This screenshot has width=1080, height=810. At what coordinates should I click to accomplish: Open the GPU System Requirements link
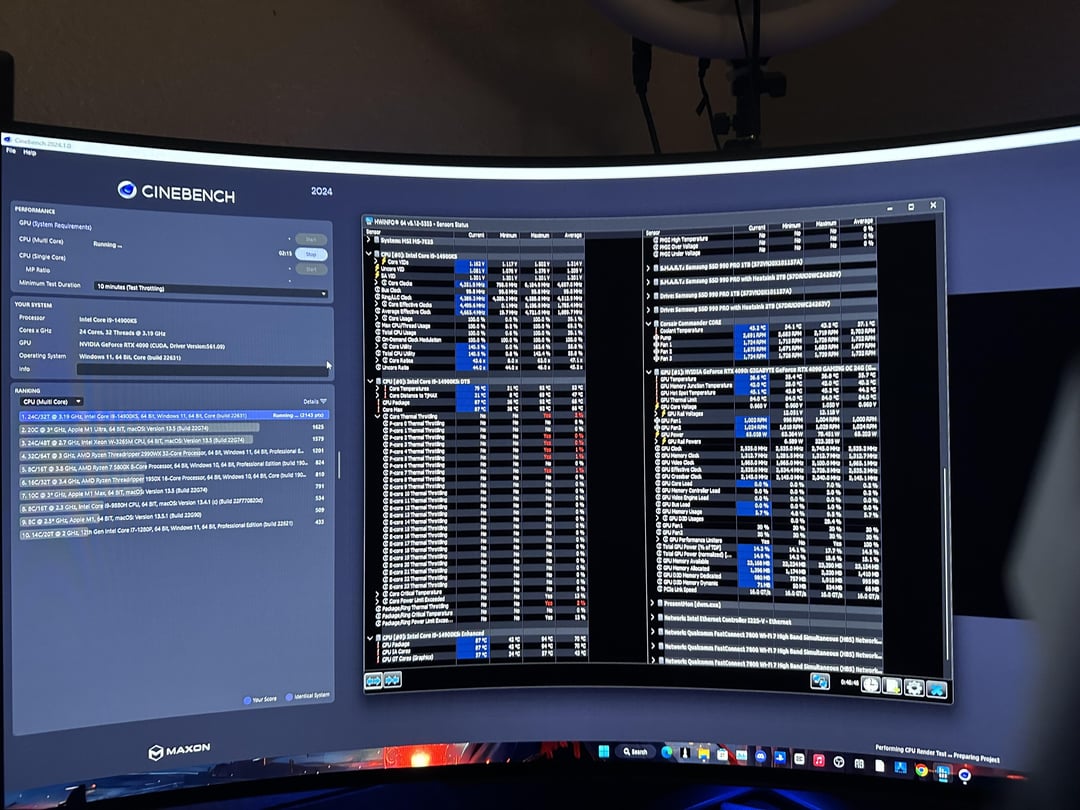(62, 225)
